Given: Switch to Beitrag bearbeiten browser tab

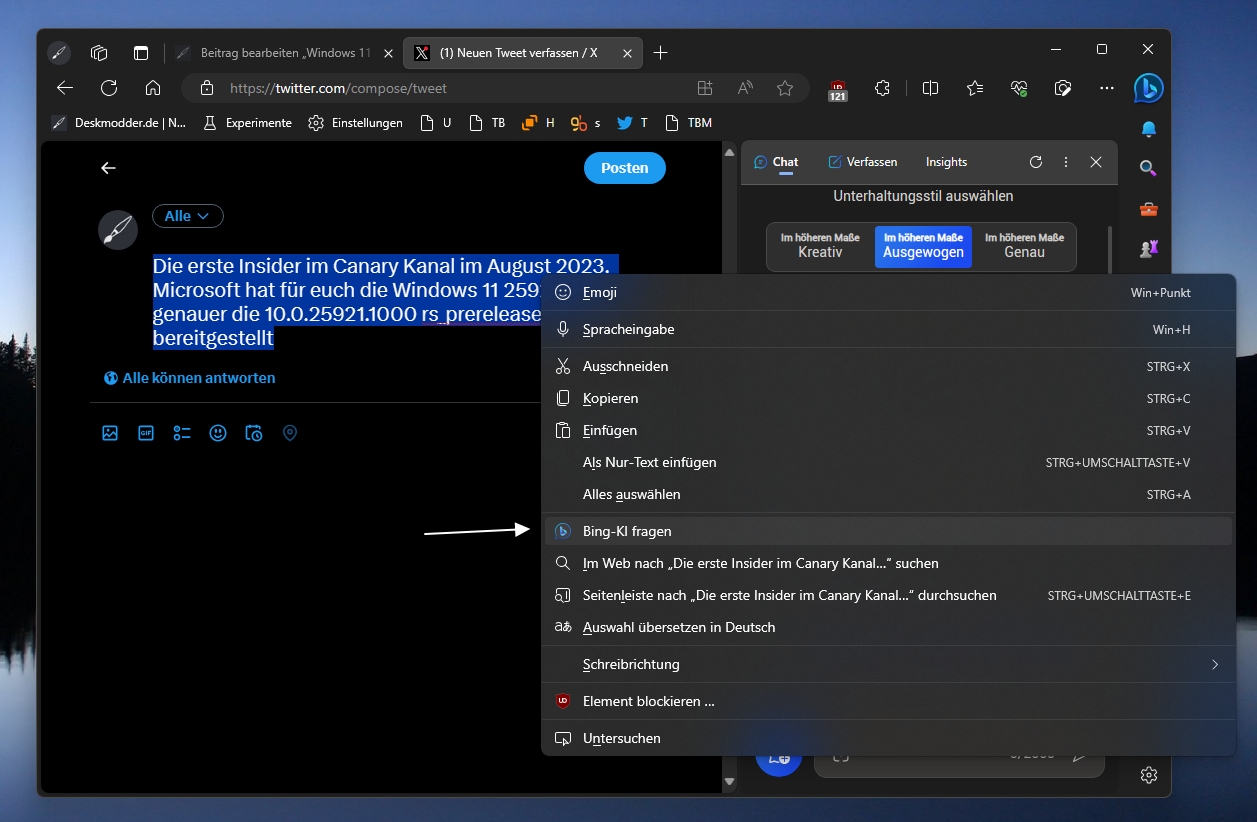Looking at the screenshot, I should click(283, 53).
